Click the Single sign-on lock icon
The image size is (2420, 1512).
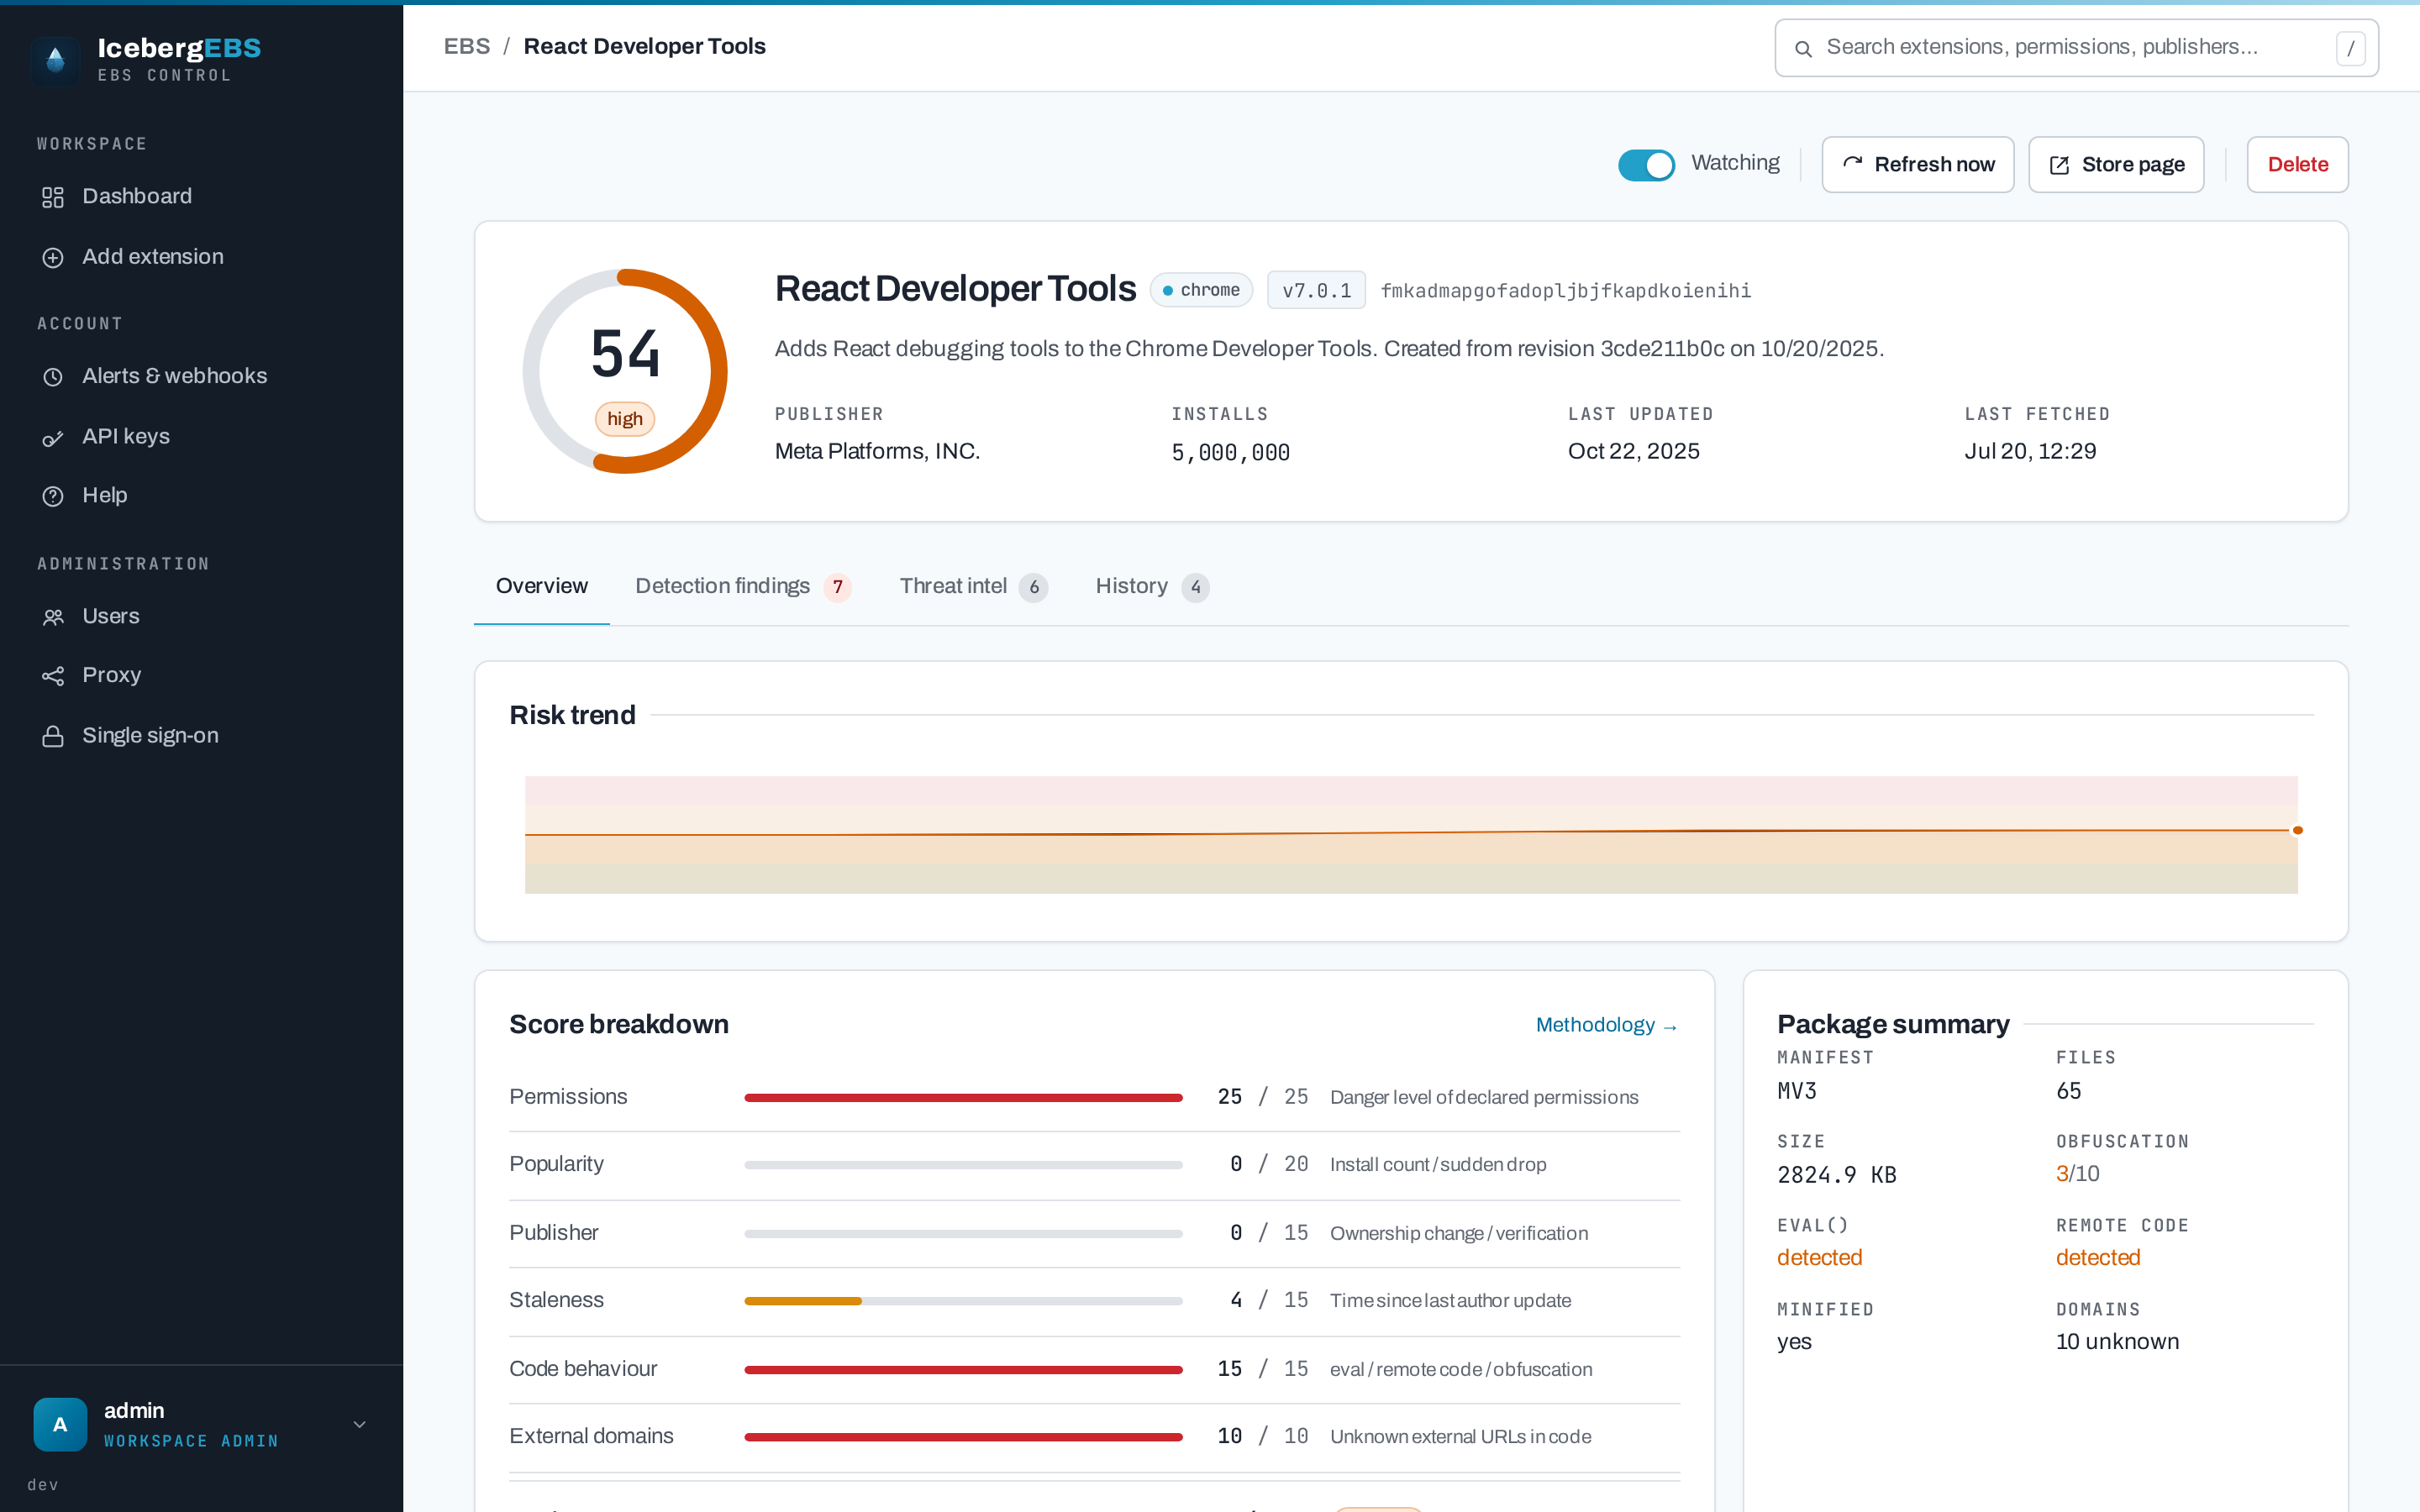click(x=53, y=736)
